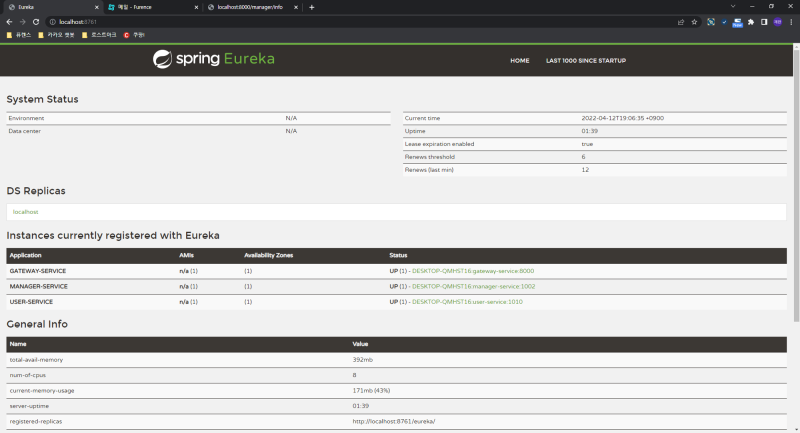Switch to the Eureka tab
Viewport: 800px width, 433px height.
click(51, 7)
